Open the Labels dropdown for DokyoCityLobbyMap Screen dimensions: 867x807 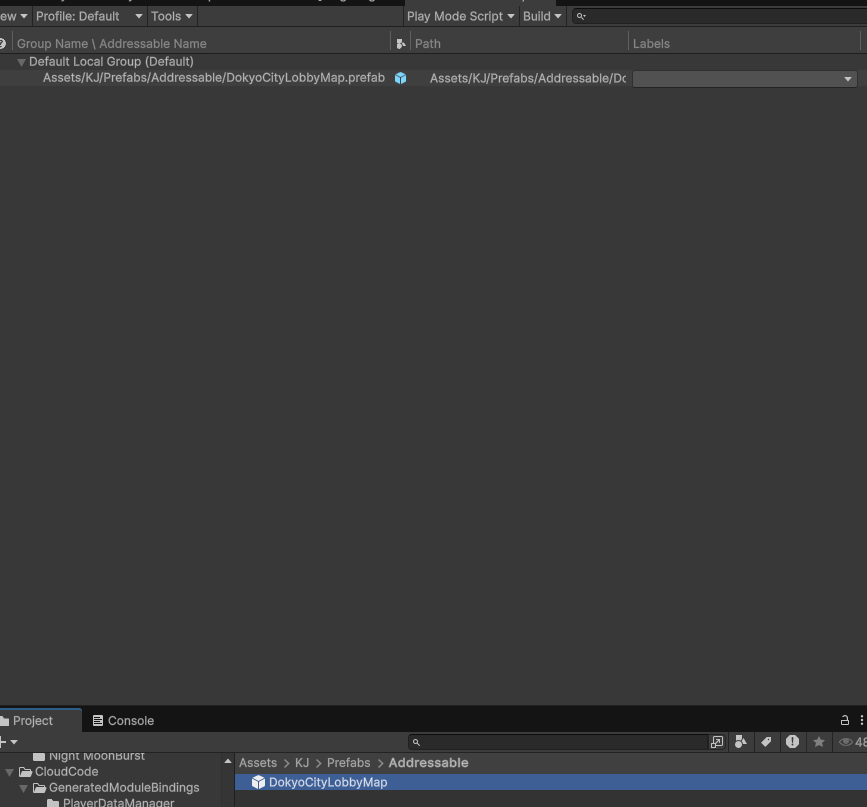745,79
